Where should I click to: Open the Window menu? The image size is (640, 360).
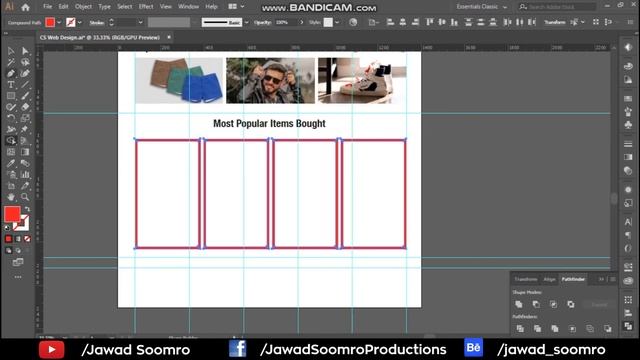pyautogui.click(x=188, y=7)
